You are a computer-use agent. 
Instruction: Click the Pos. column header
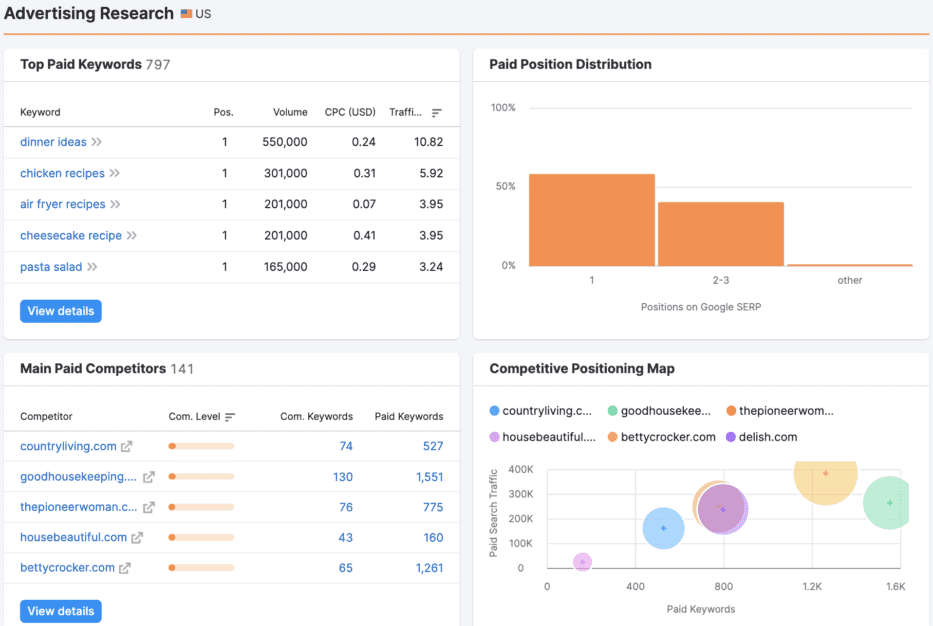pos(224,112)
